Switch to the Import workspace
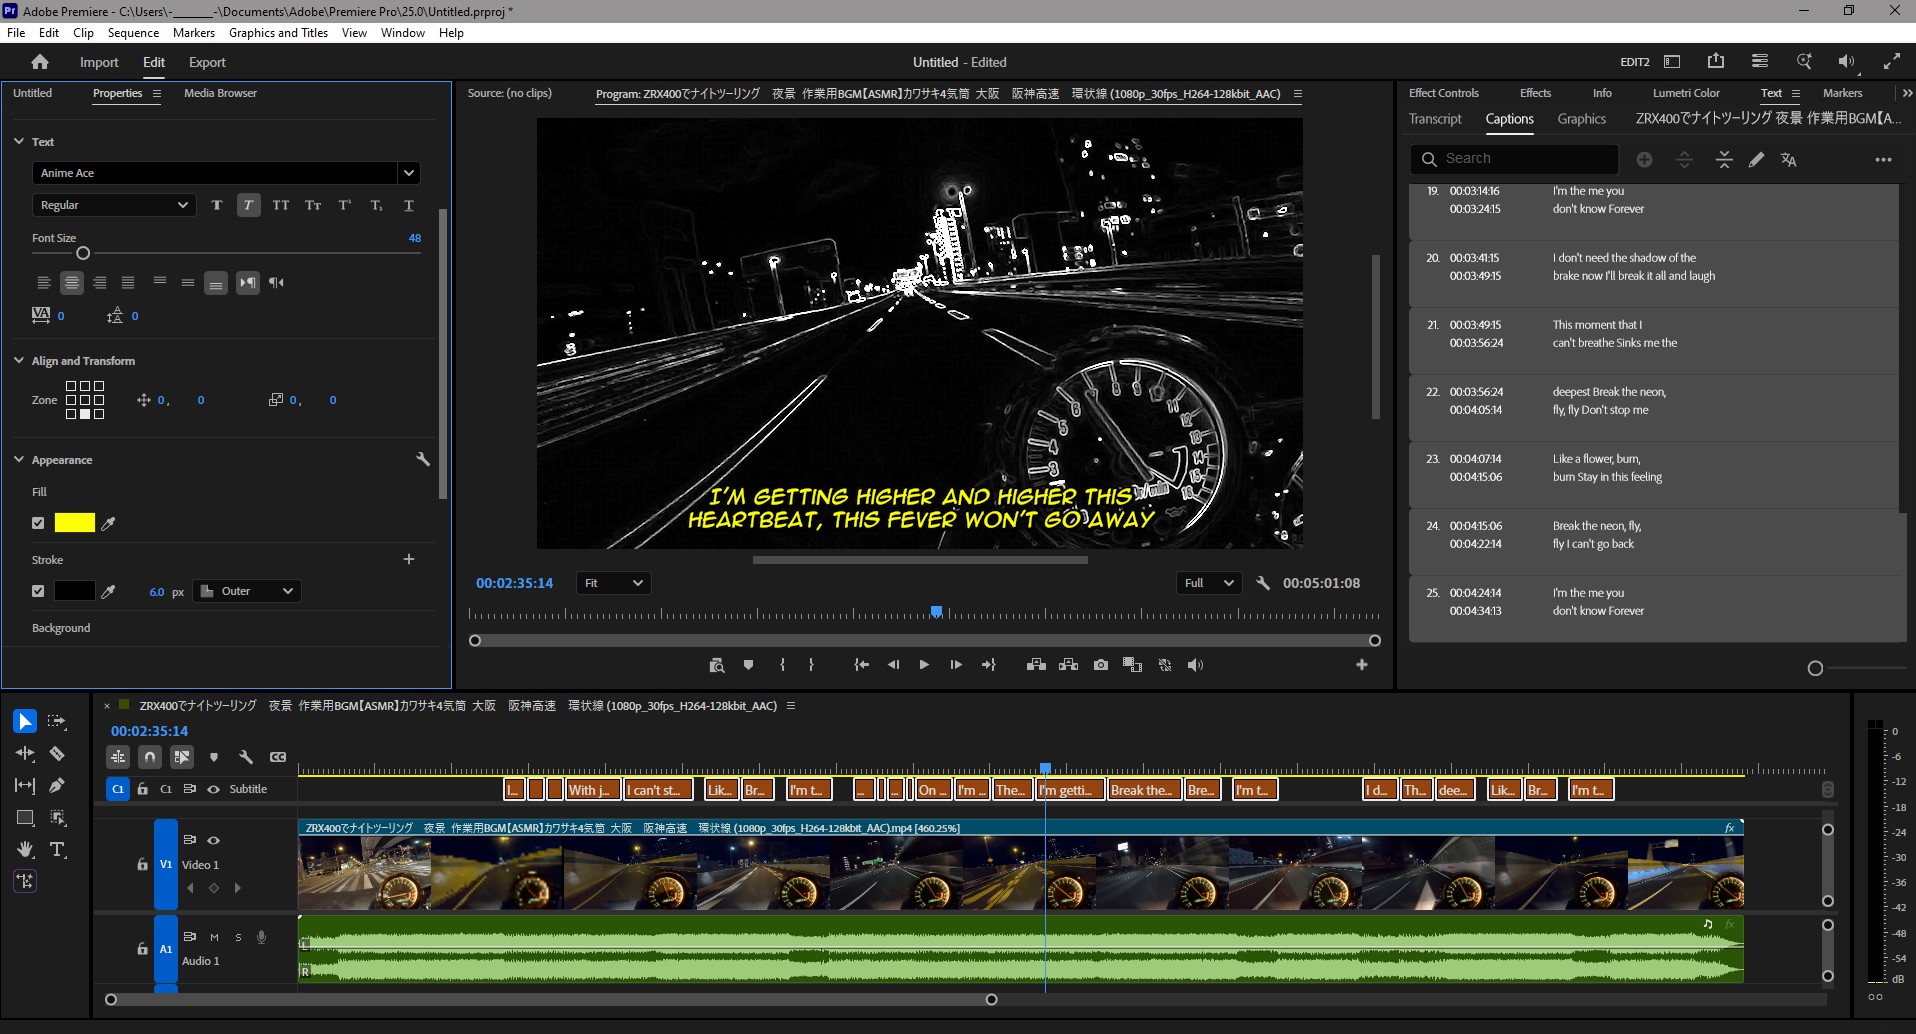Screen dimensions: 1916x1034 click(99, 62)
